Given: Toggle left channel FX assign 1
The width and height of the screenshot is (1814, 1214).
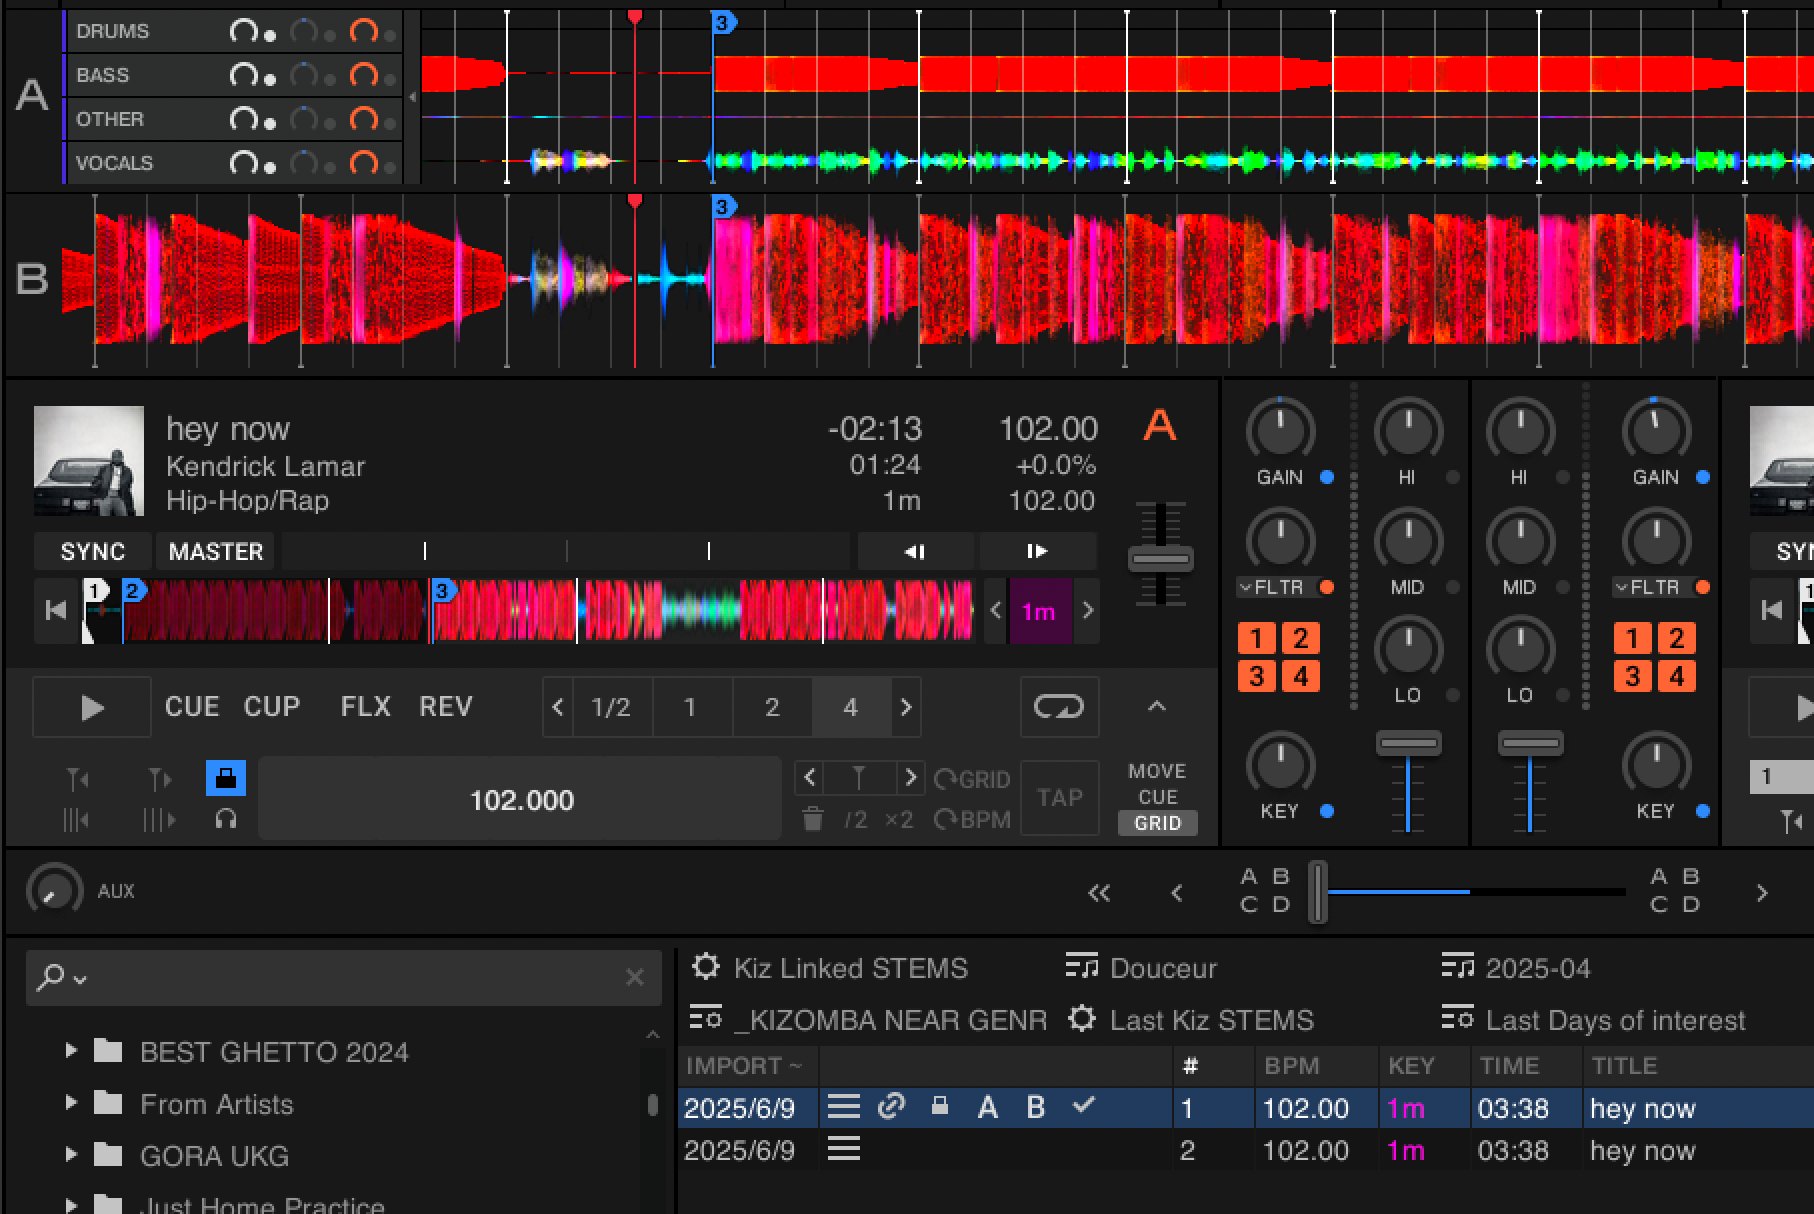Looking at the screenshot, I should coord(1257,638).
